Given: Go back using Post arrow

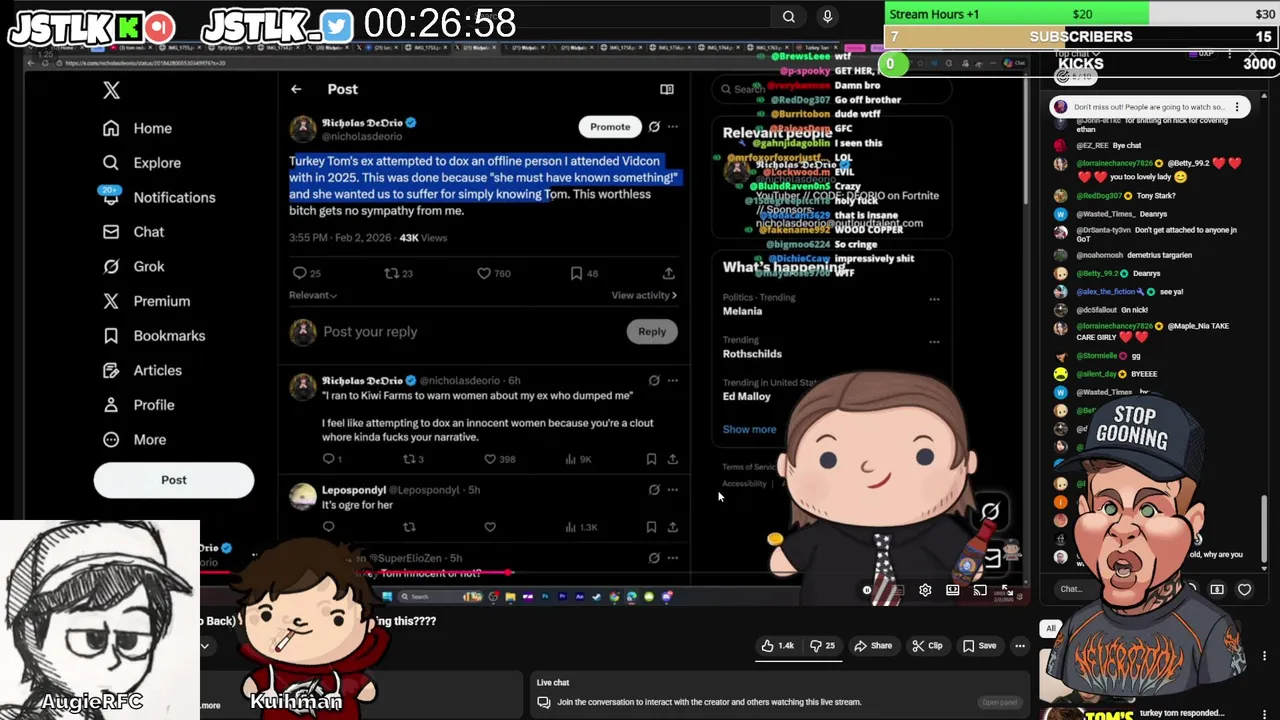Looking at the screenshot, I should coord(296,89).
